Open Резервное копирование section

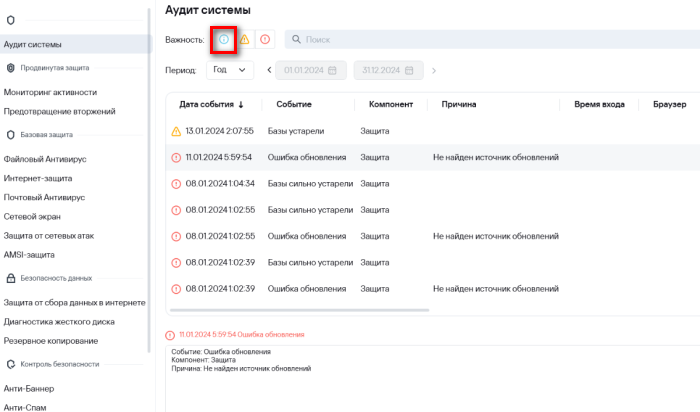[51, 341]
